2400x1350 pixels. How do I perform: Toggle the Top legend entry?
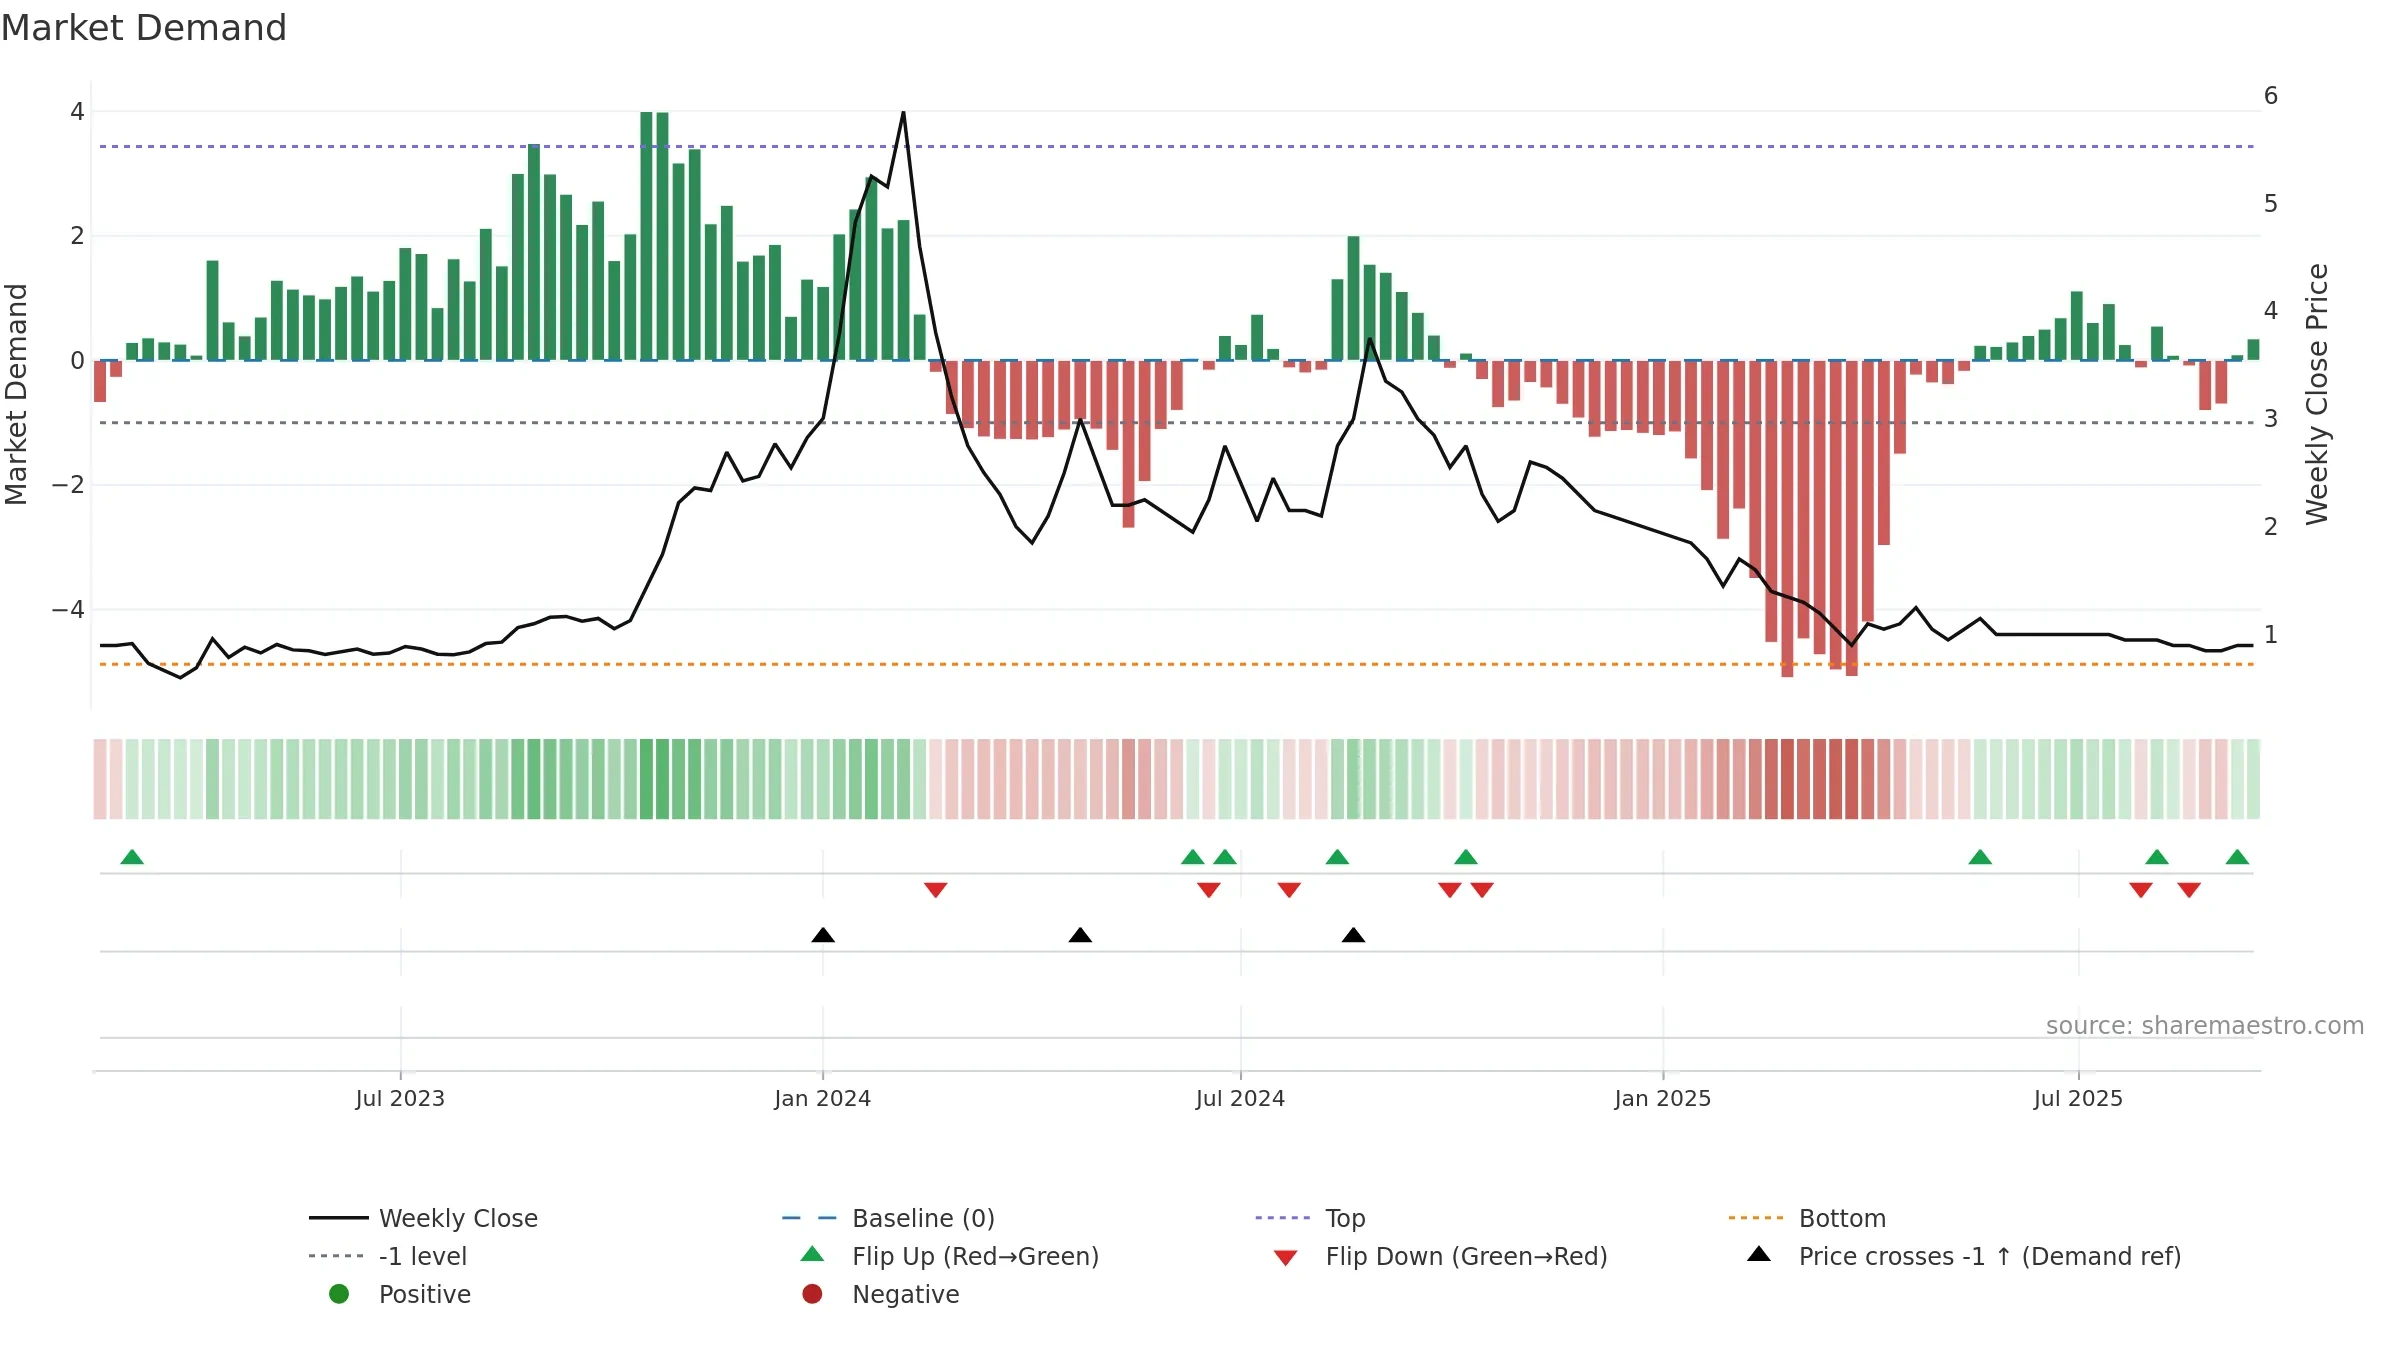[x=1310, y=1218]
